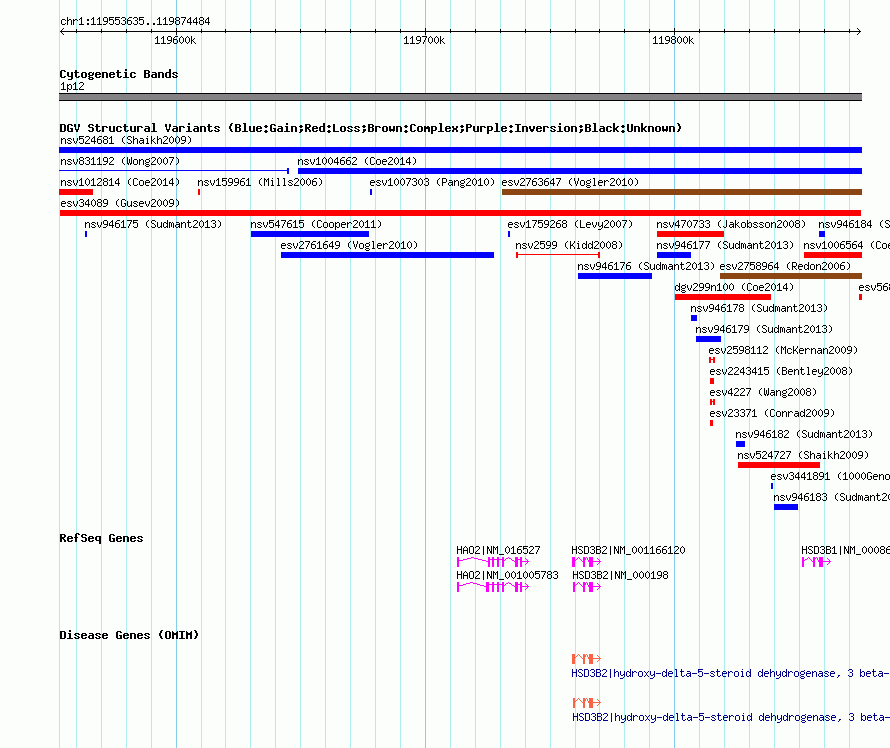Click the nsv547615 (Cooper2011) blue bar
Image resolution: width=890 pixels, height=748 pixels.
[310, 234]
